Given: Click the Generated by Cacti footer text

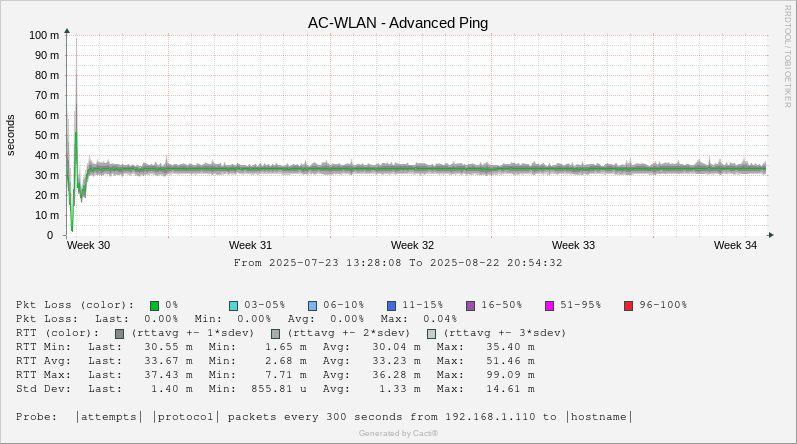Looking at the screenshot, I should [x=398, y=433].
